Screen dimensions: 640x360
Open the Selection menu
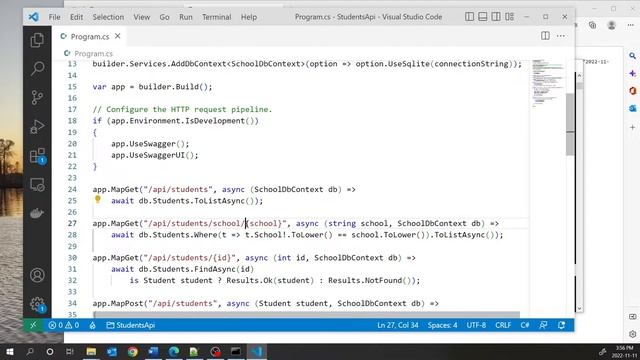point(108,17)
